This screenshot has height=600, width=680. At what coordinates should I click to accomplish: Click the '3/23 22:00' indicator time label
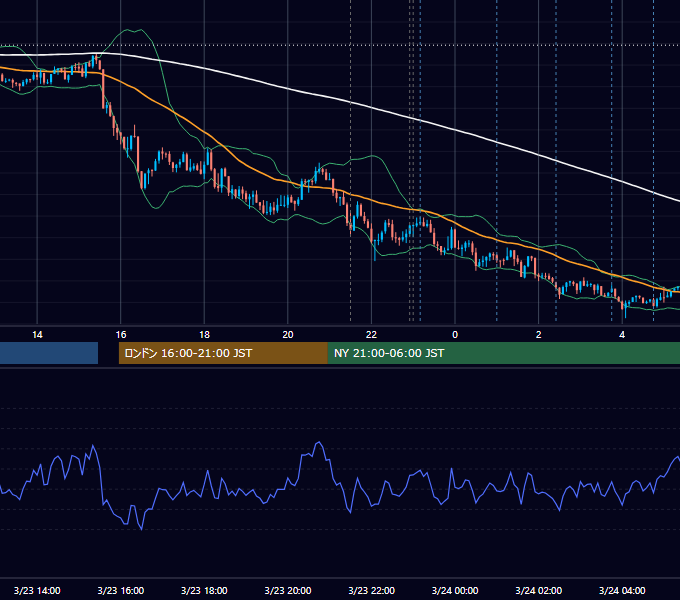coord(372,590)
